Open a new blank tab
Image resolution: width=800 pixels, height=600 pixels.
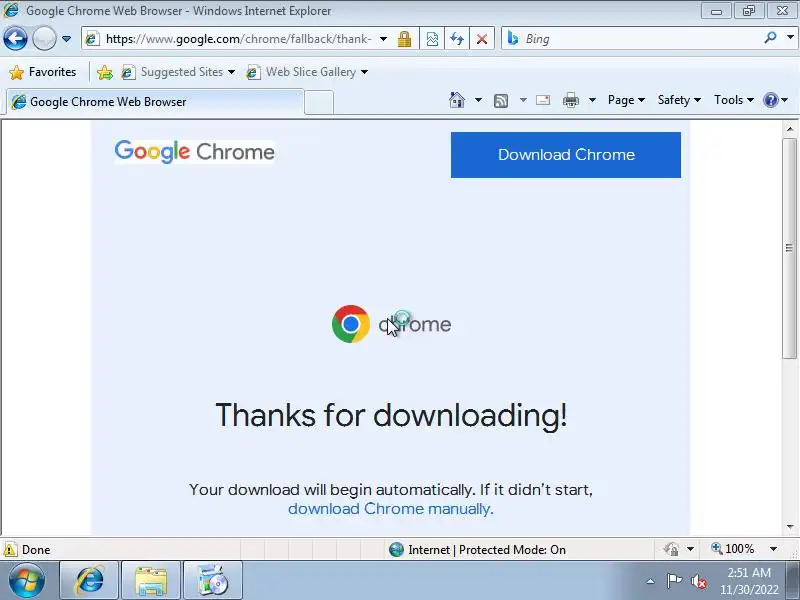pyautogui.click(x=319, y=102)
